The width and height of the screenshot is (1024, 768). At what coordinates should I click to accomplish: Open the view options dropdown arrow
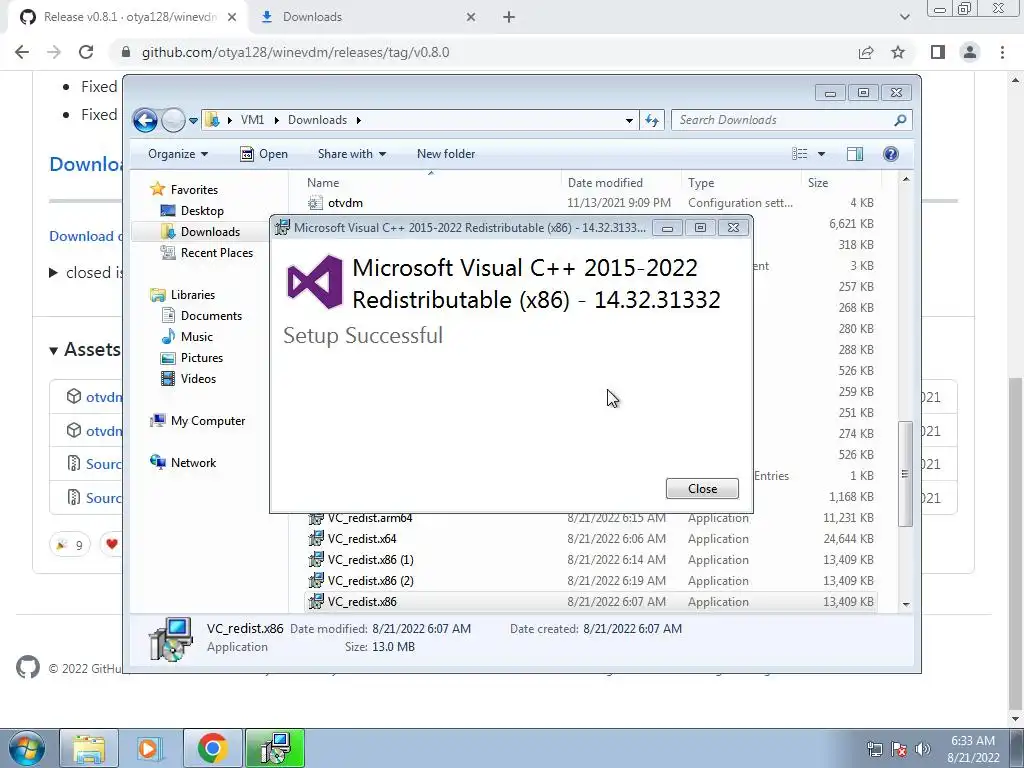pyautogui.click(x=822, y=154)
